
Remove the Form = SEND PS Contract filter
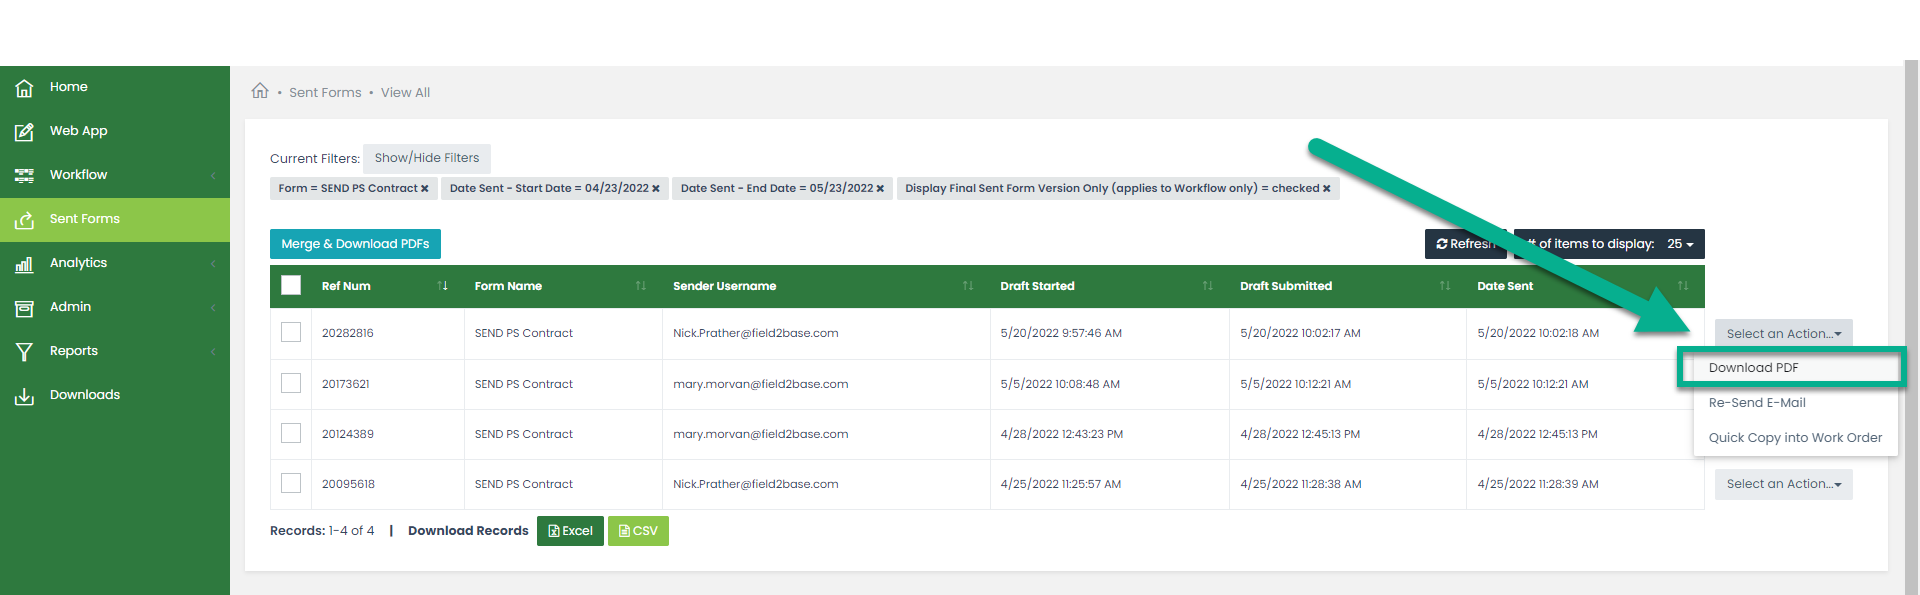pyautogui.click(x=425, y=188)
